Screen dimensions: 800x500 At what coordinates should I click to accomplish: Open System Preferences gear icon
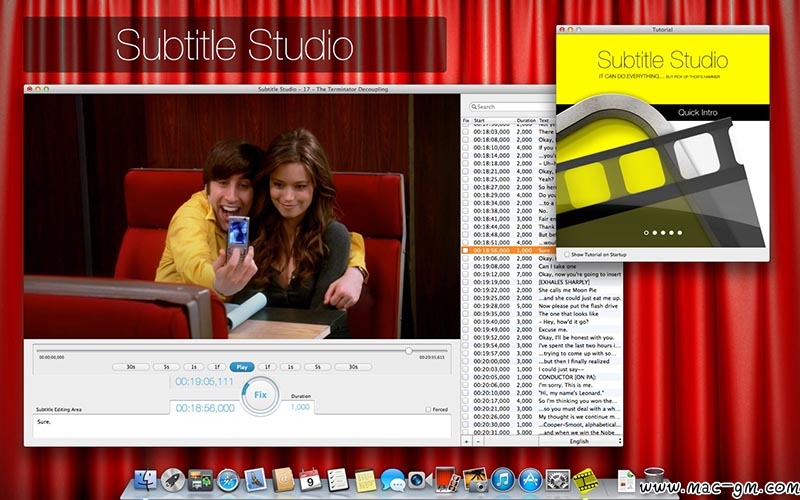[x=558, y=480]
